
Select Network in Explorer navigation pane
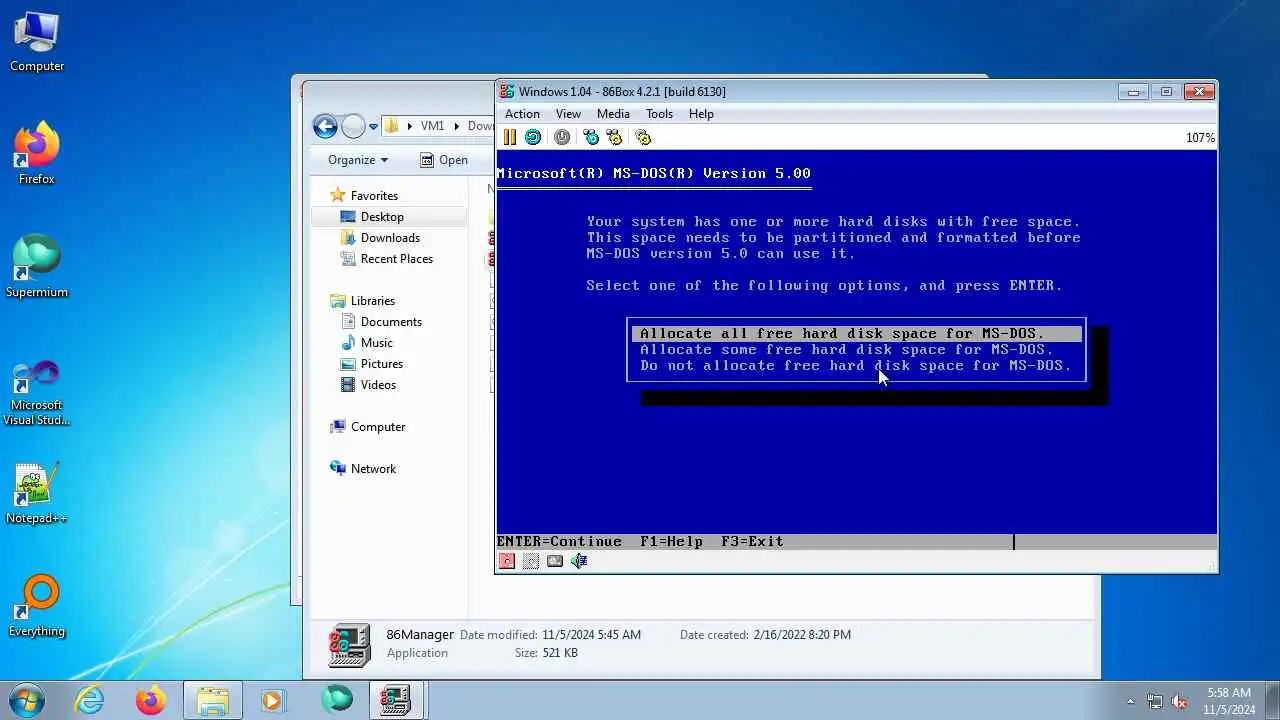click(x=373, y=469)
